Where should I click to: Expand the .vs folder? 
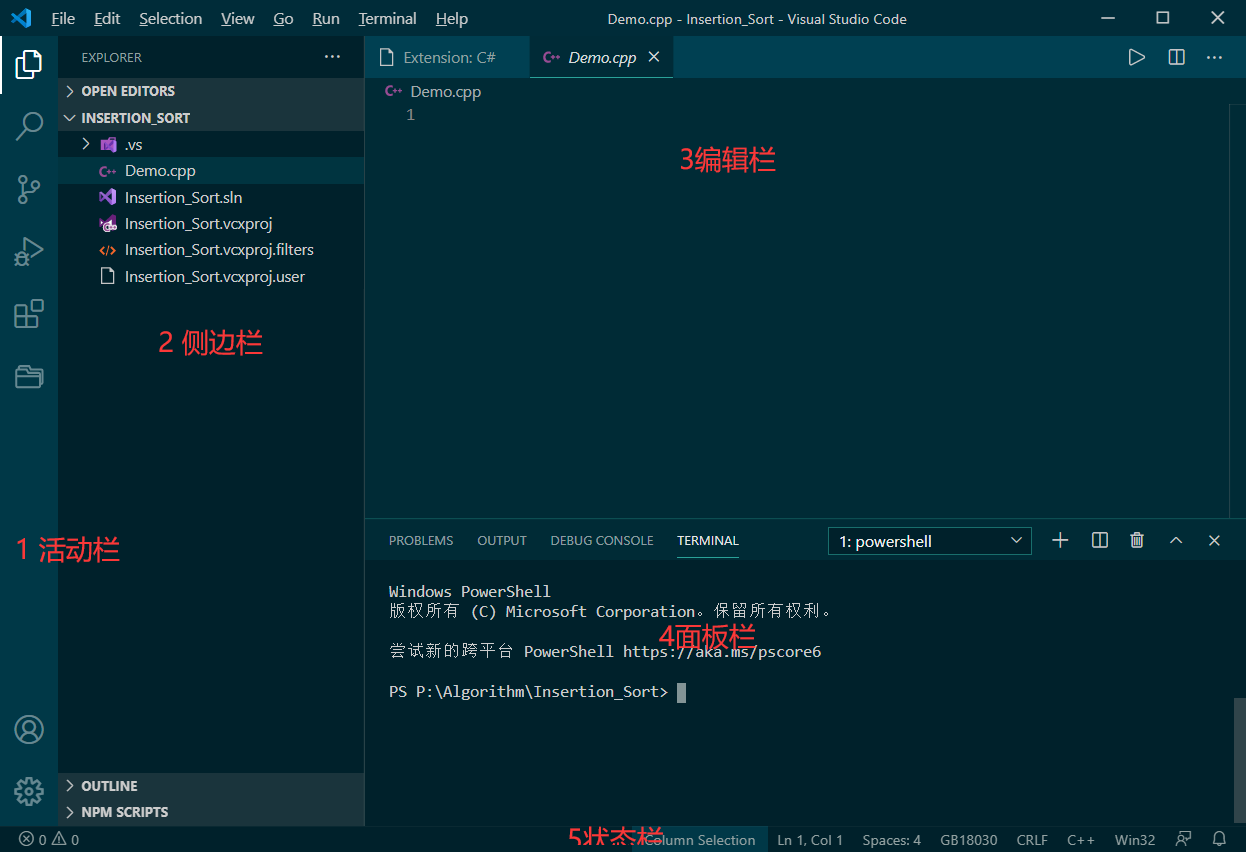211,144
